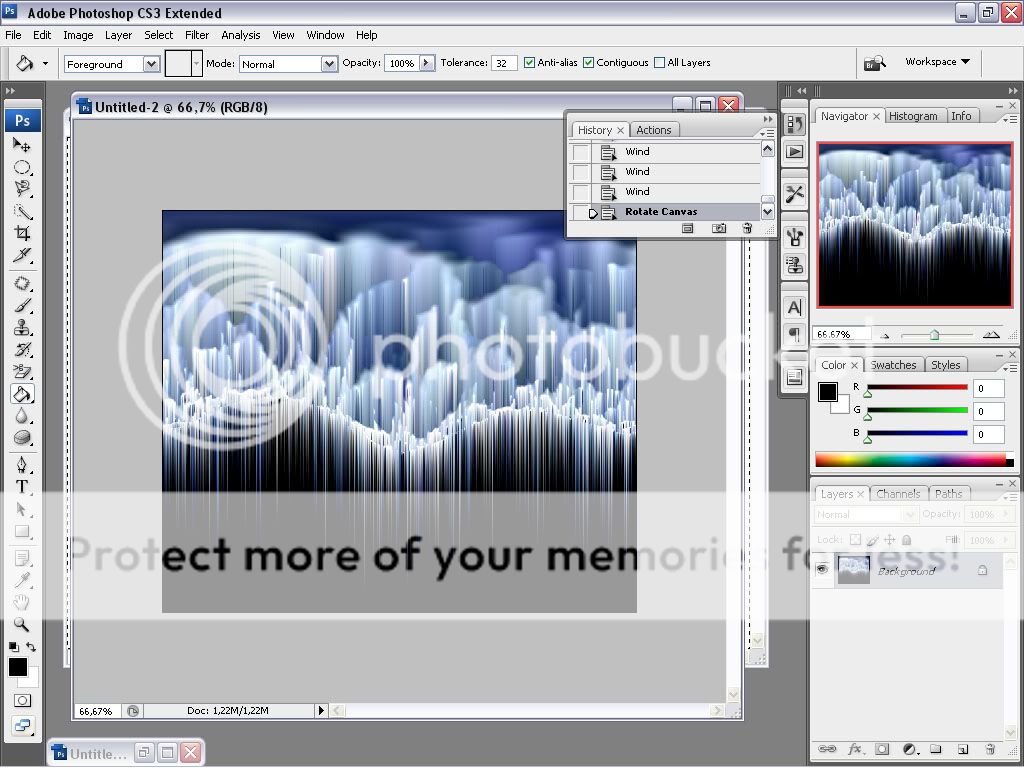Select the Zoom tool in the toolbox
This screenshot has width=1024, height=768.
[22, 624]
